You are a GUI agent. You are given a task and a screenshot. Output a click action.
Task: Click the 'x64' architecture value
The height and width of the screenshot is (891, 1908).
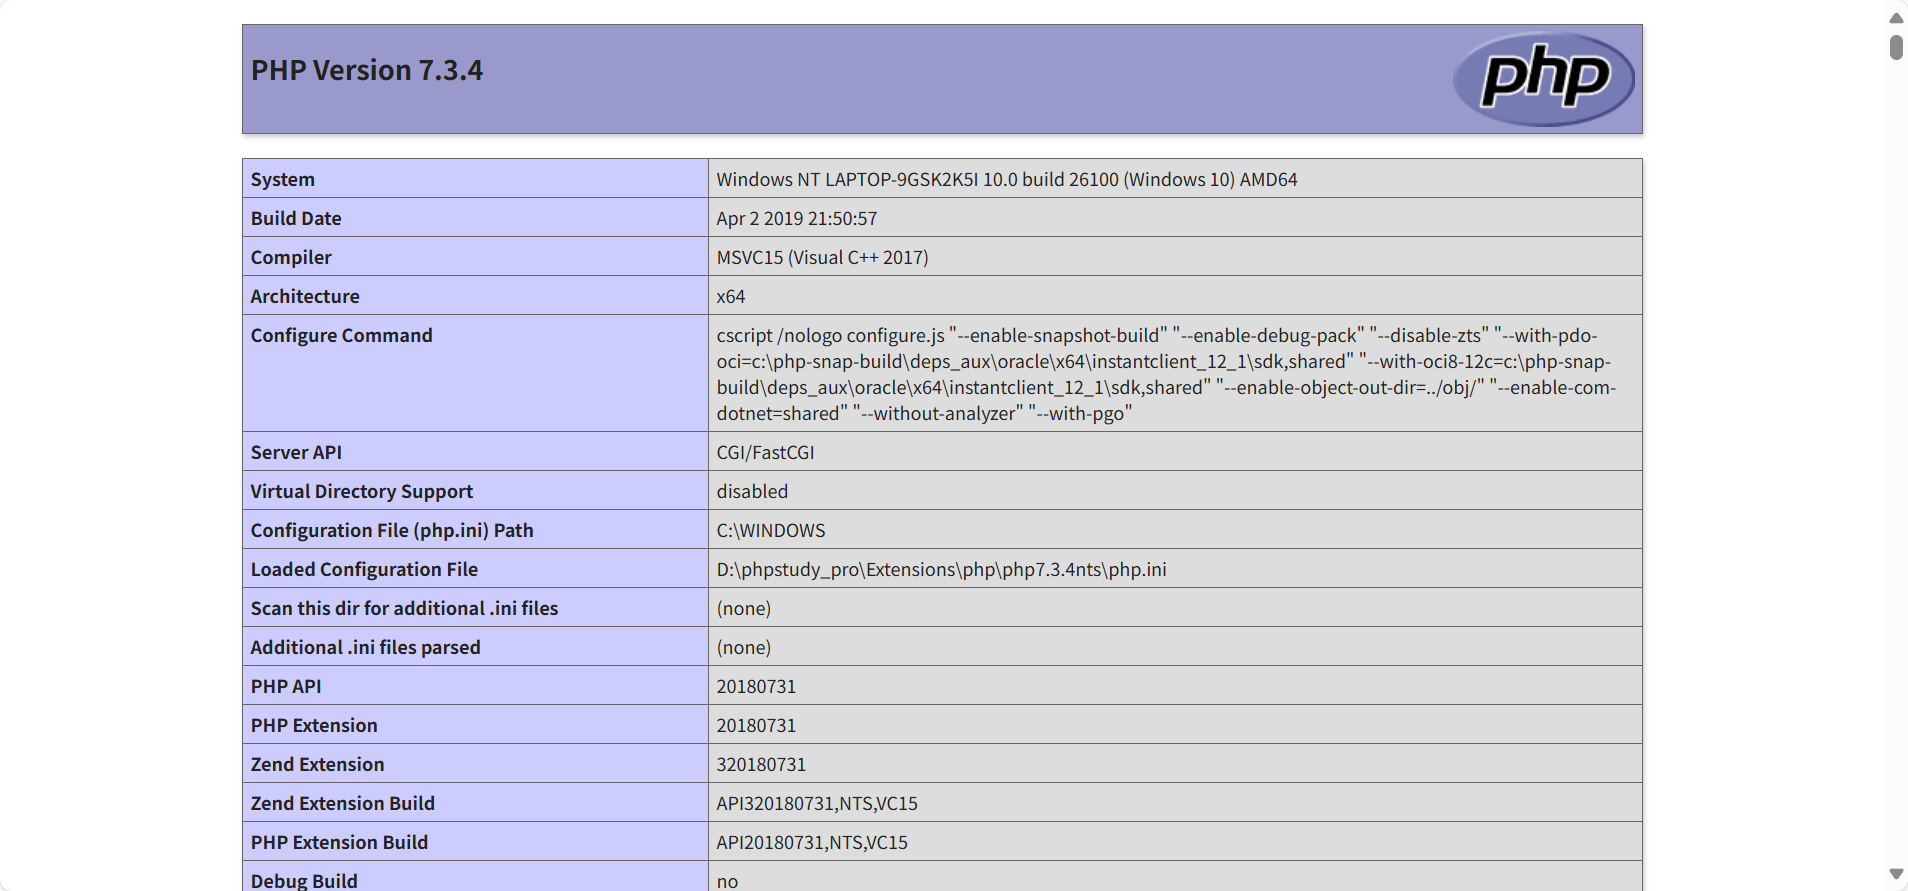click(x=731, y=296)
